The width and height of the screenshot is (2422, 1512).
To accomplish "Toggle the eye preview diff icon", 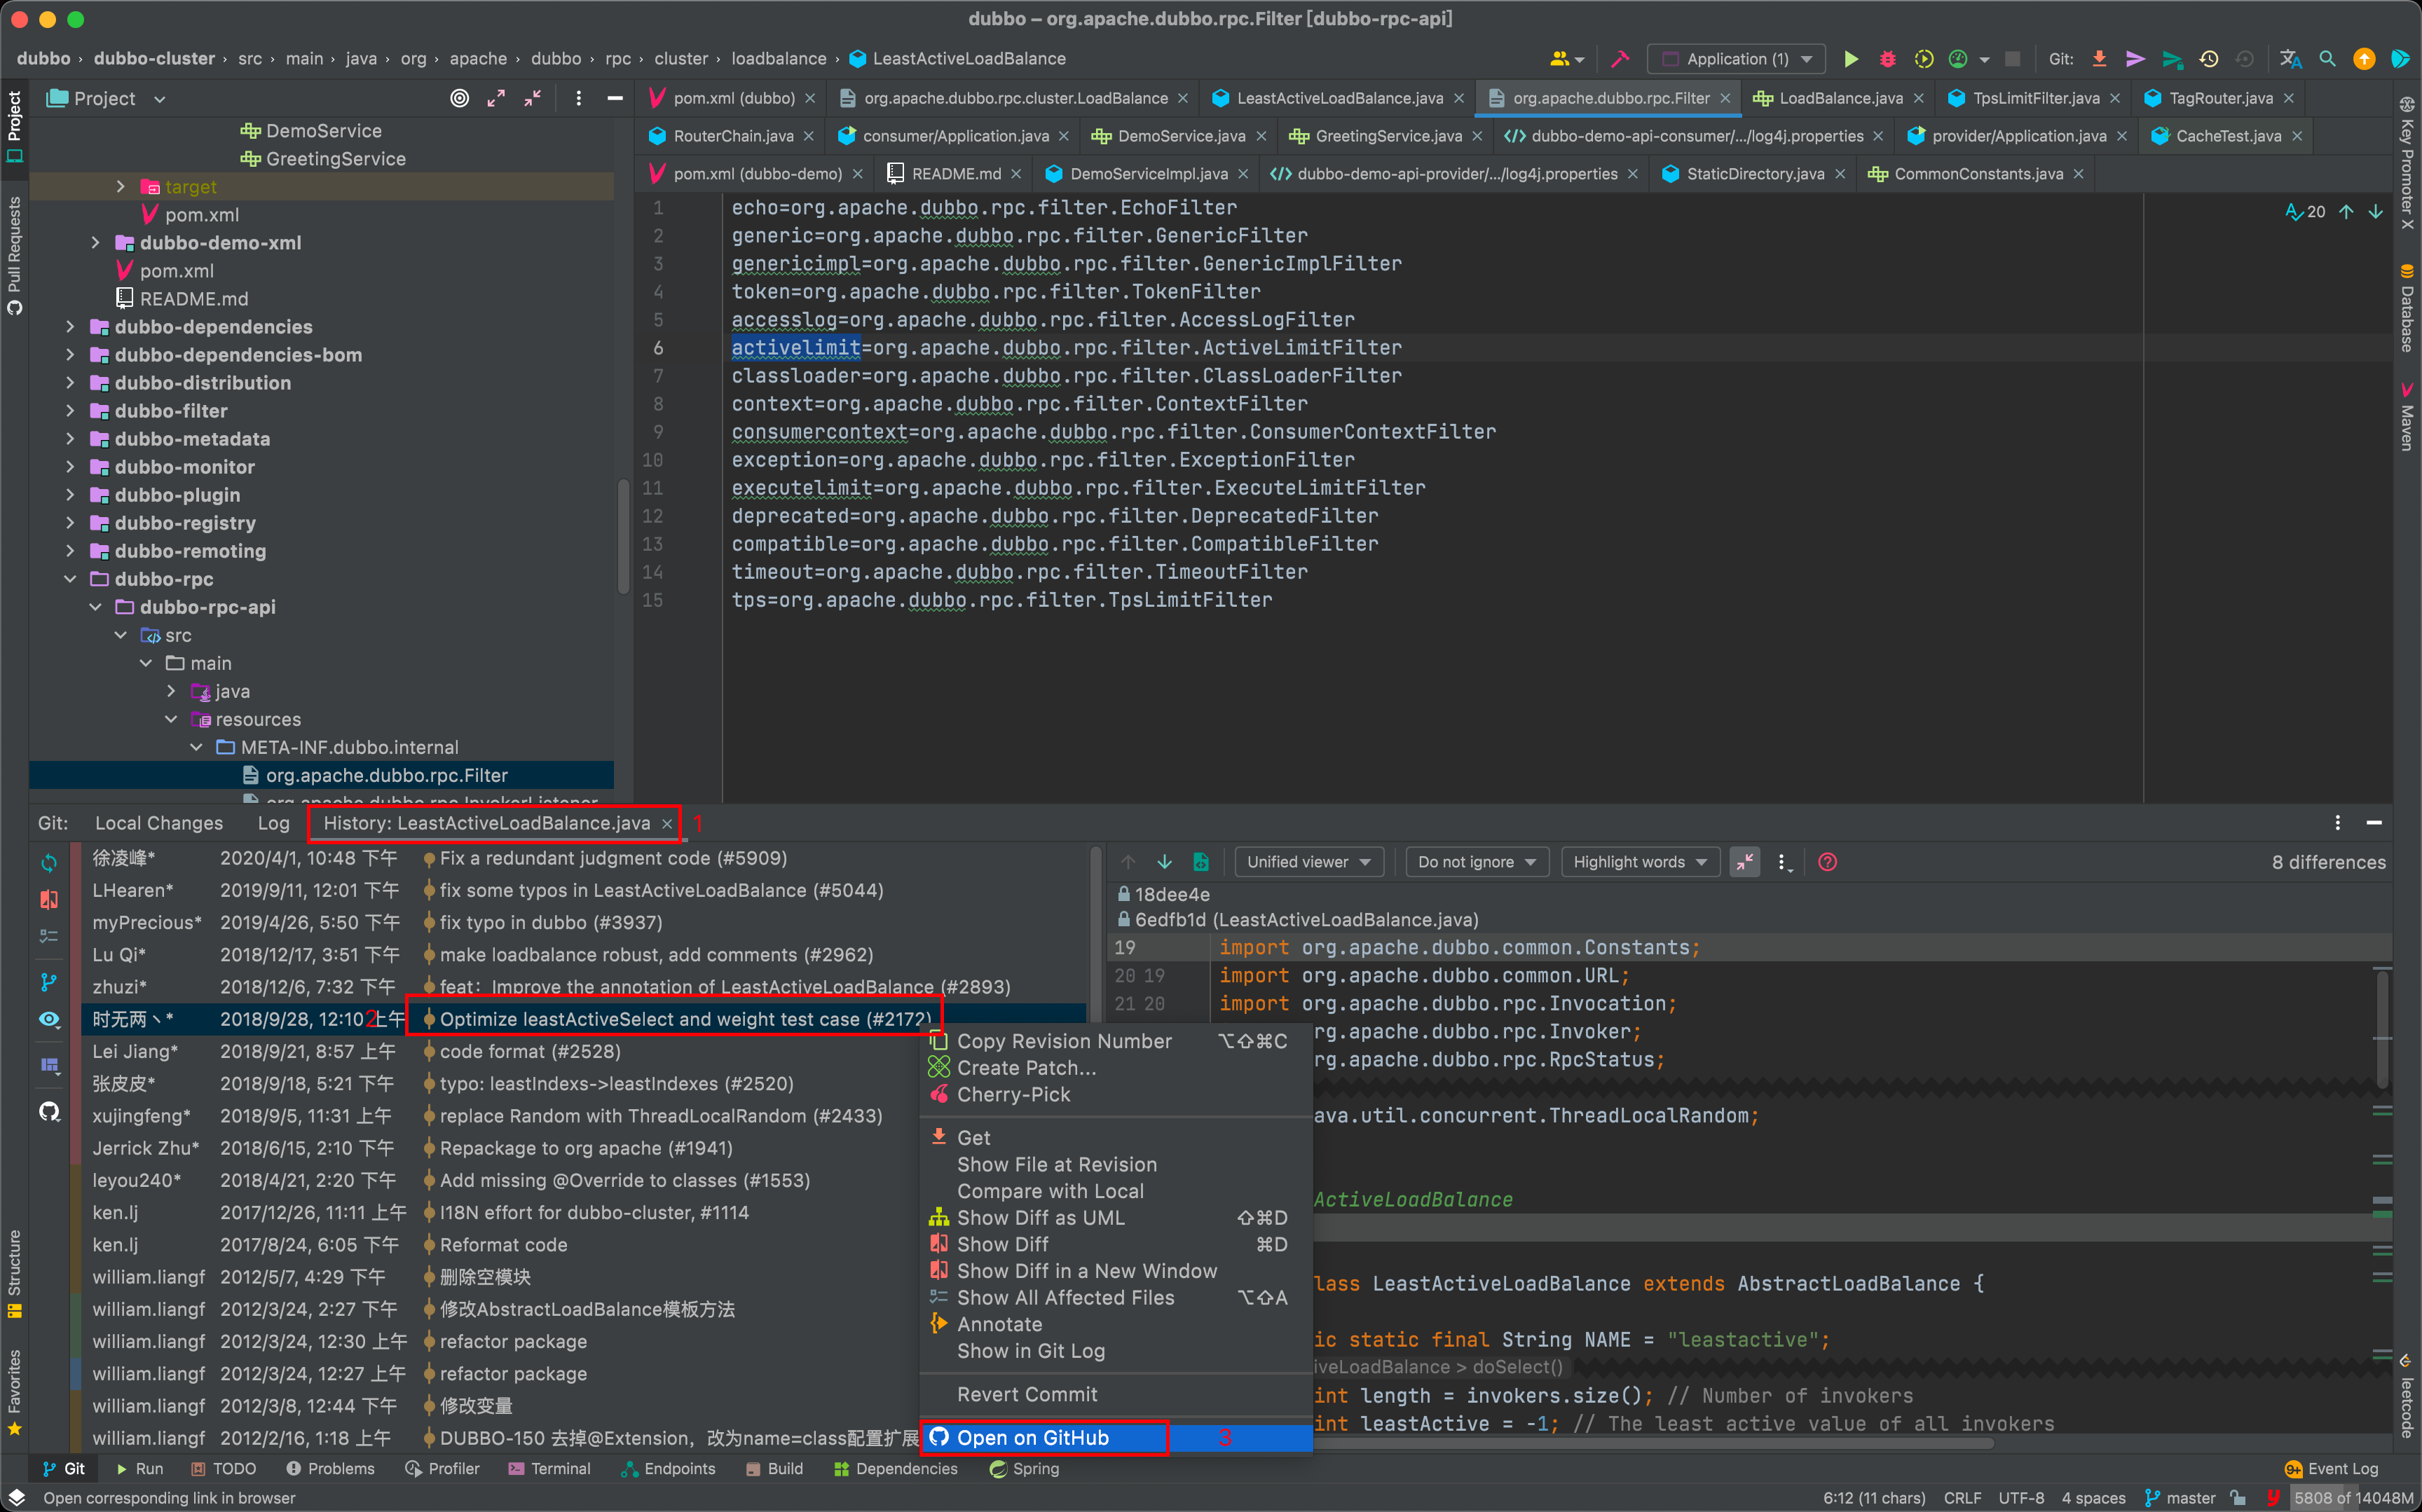I will click(x=49, y=1019).
